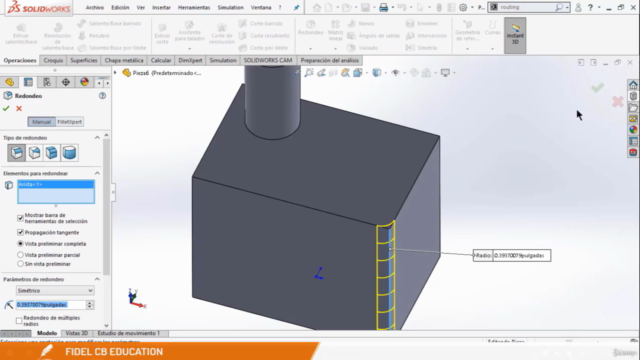Screen dimensions: 640x360
Task: Cancel the Redondeo with the red X
Action: pos(19,109)
